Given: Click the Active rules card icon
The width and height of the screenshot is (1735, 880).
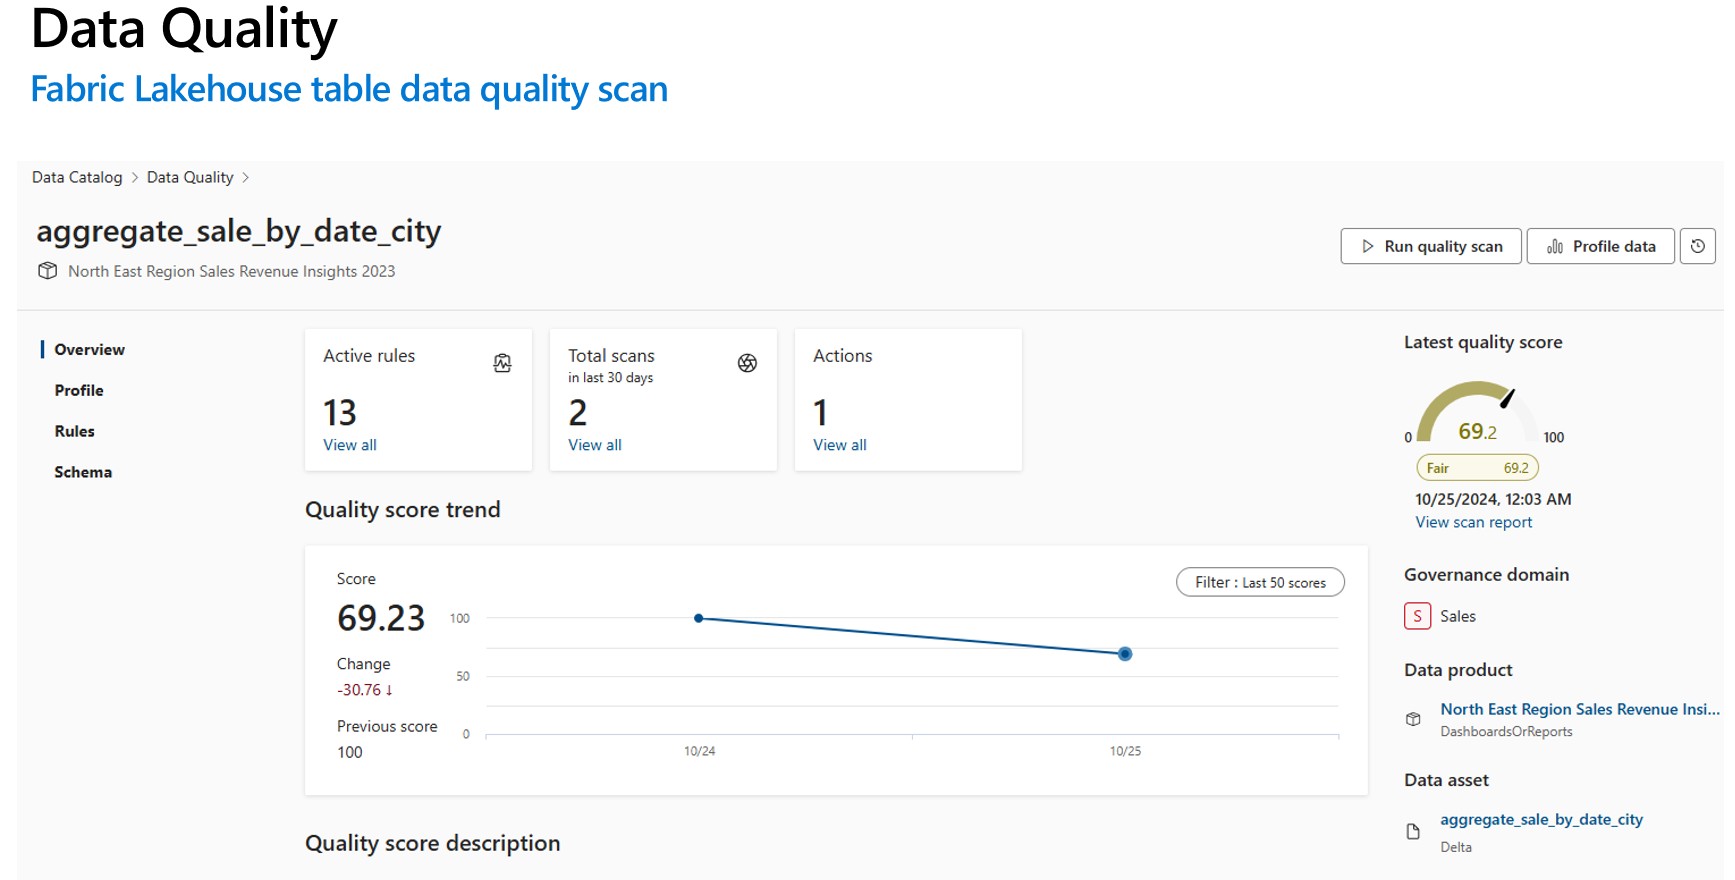Looking at the screenshot, I should click(502, 363).
